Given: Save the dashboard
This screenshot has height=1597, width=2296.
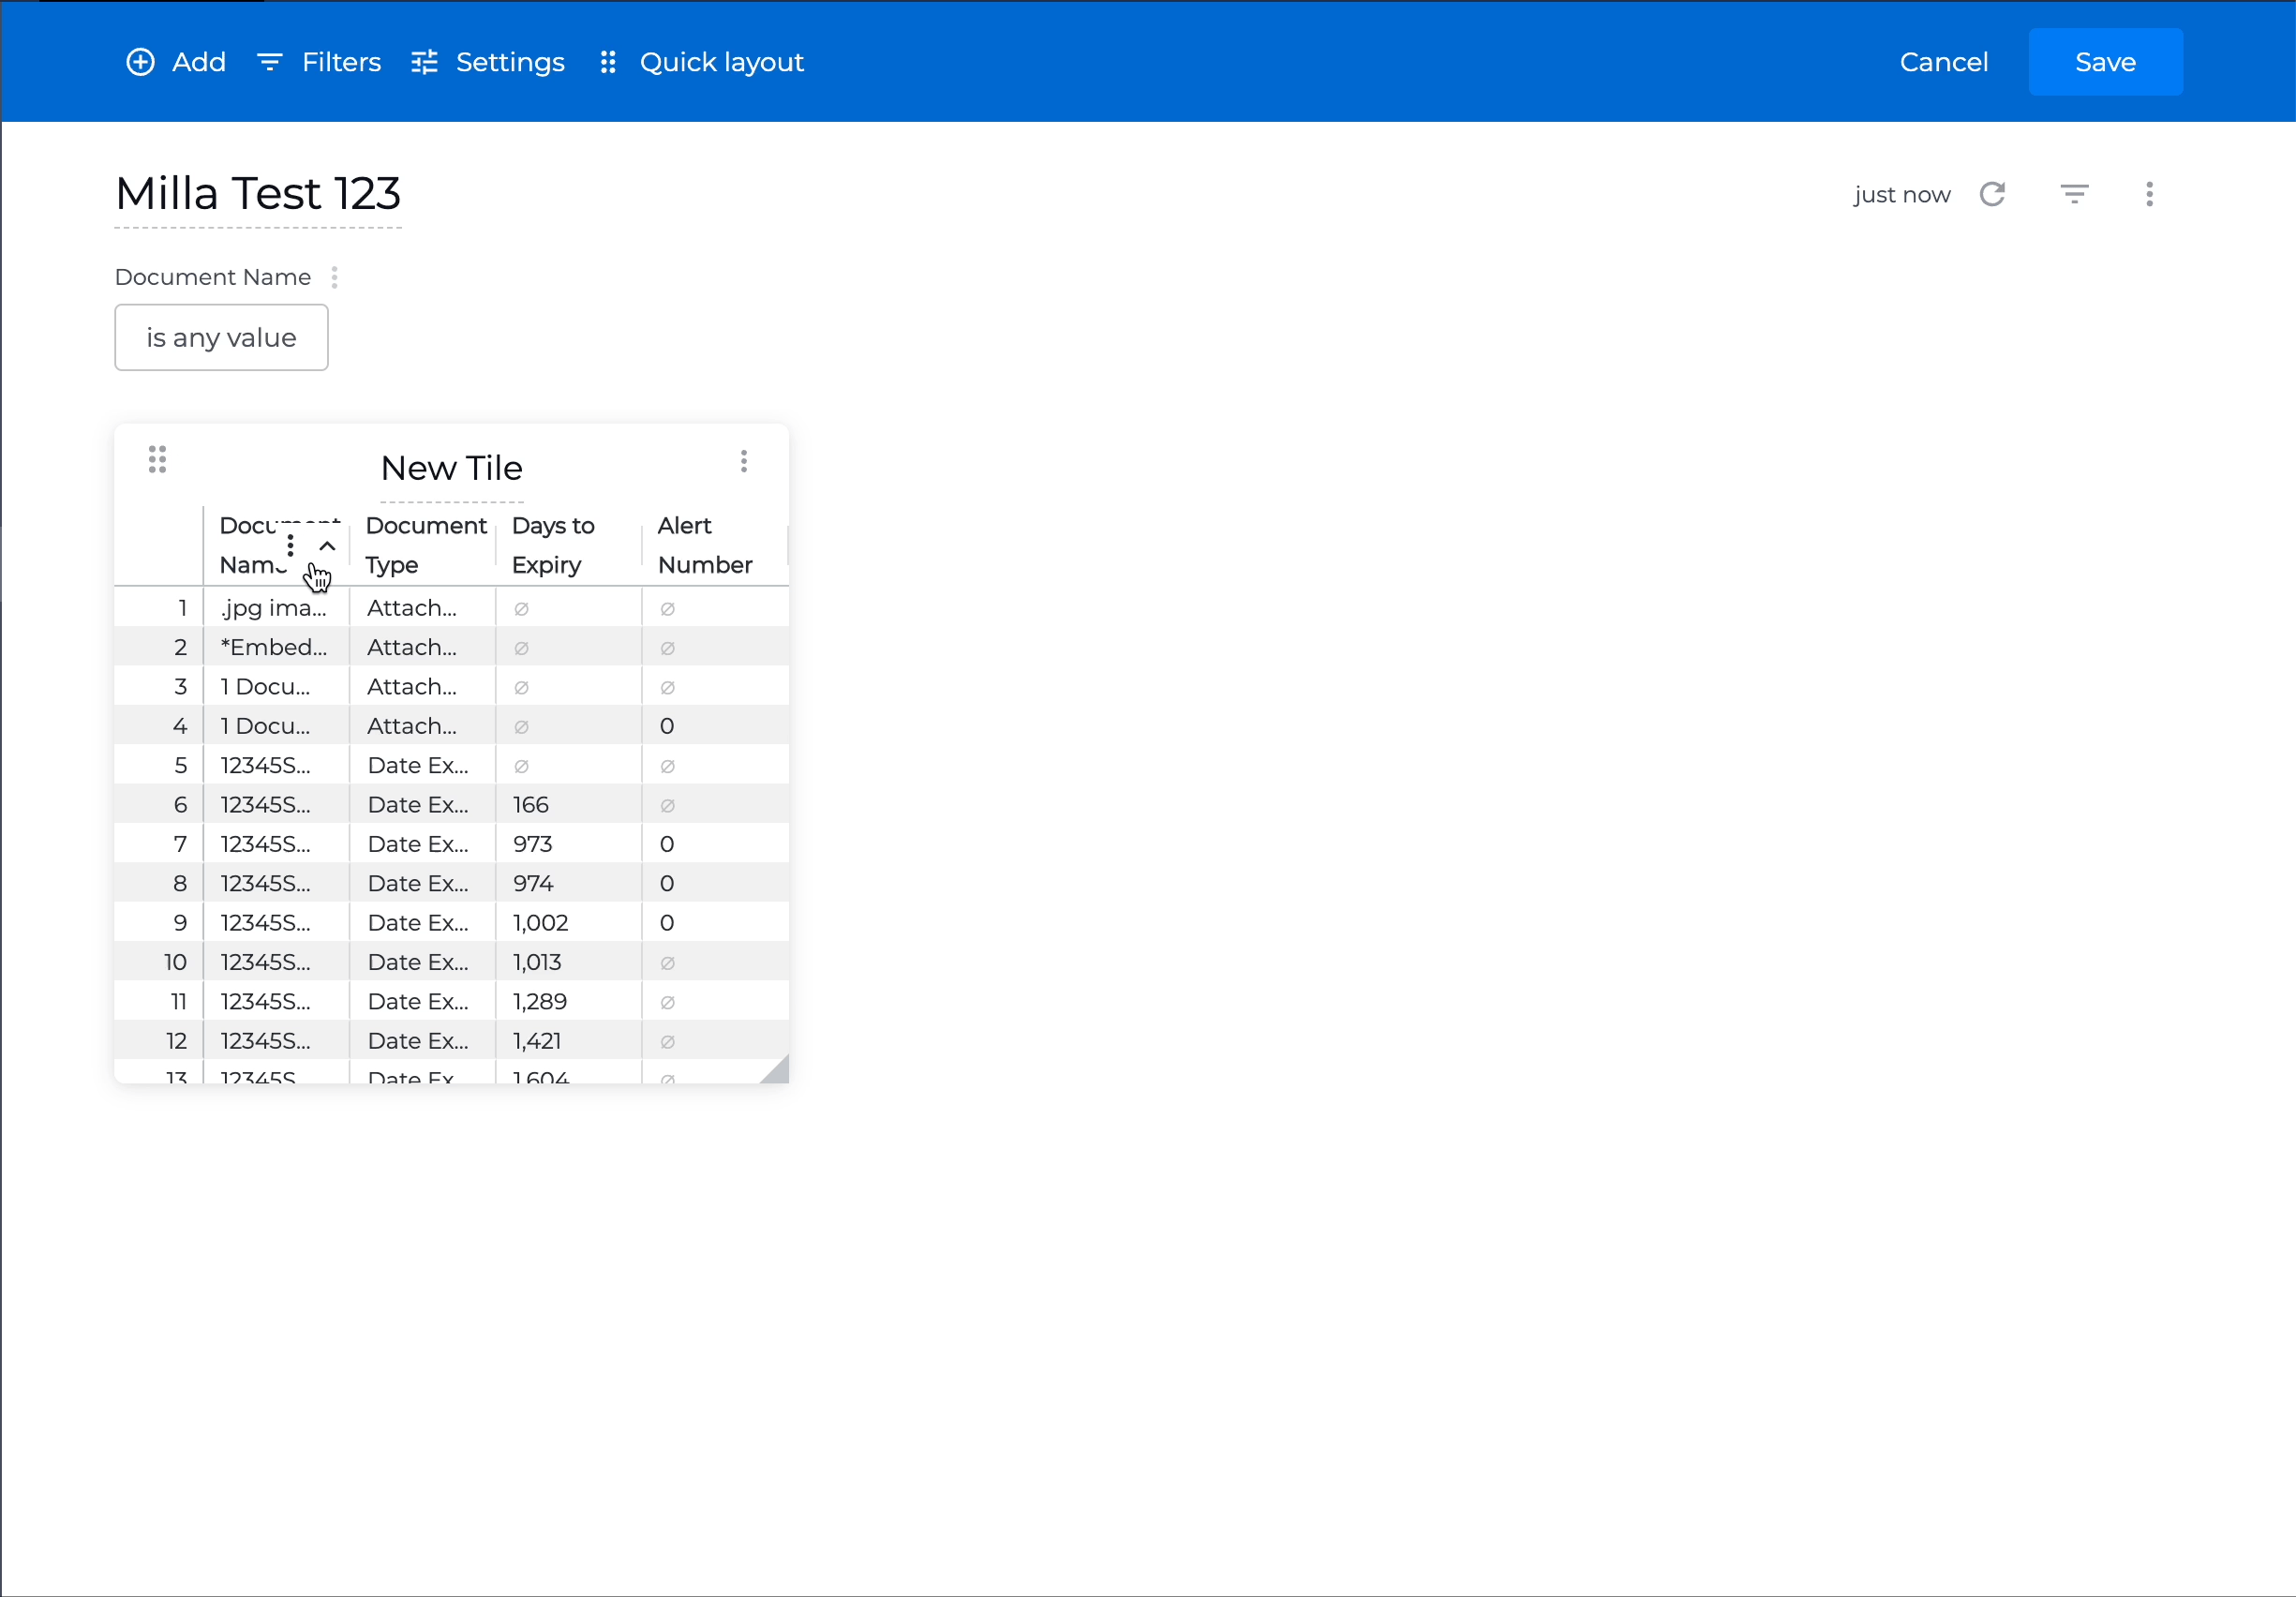Looking at the screenshot, I should (x=2105, y=62).
